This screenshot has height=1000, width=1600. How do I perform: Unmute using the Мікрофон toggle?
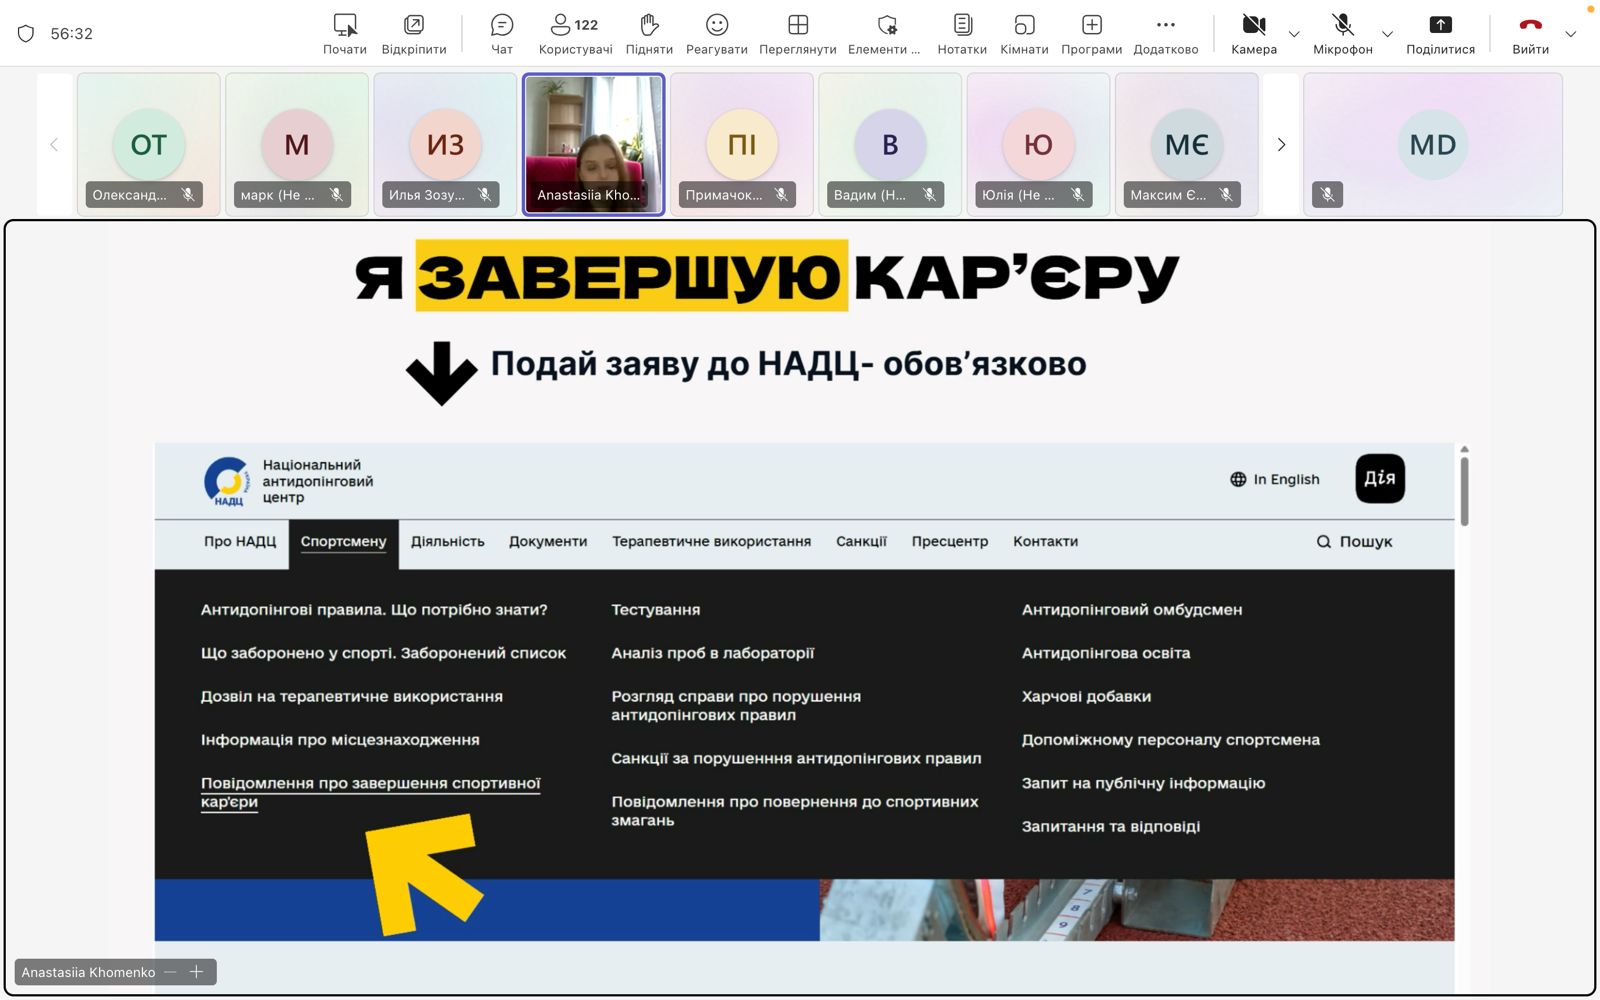coord(1342,25)
